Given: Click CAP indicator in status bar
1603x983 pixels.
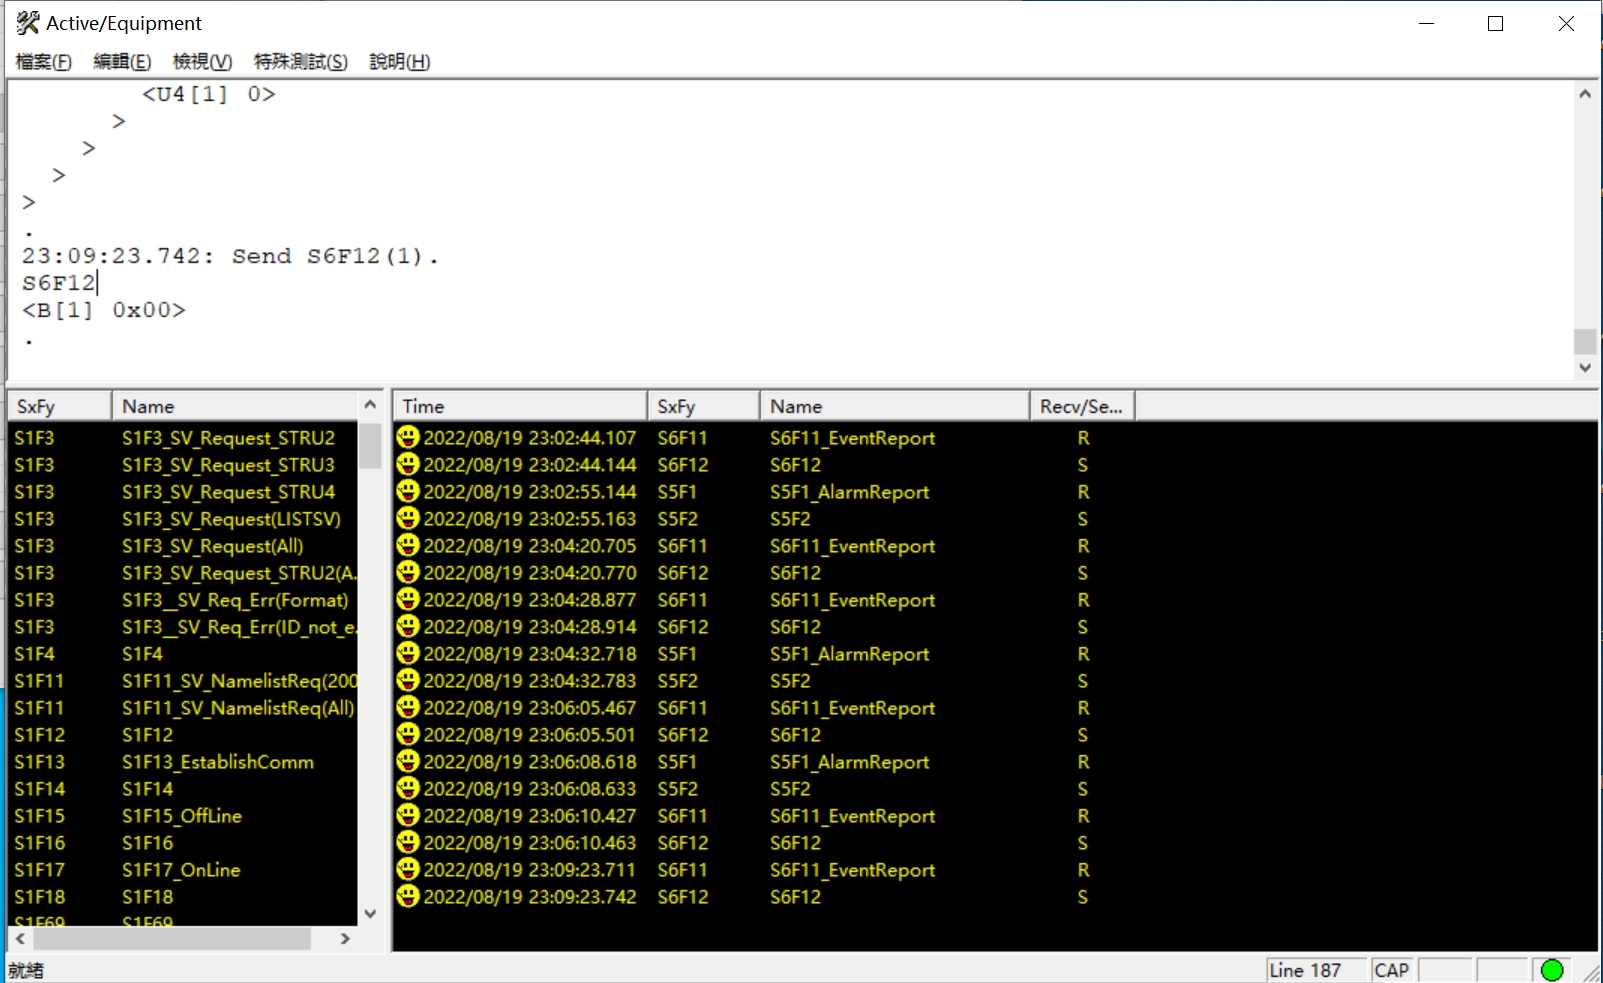Looking at the screenshot, I should click(1391, 970).
